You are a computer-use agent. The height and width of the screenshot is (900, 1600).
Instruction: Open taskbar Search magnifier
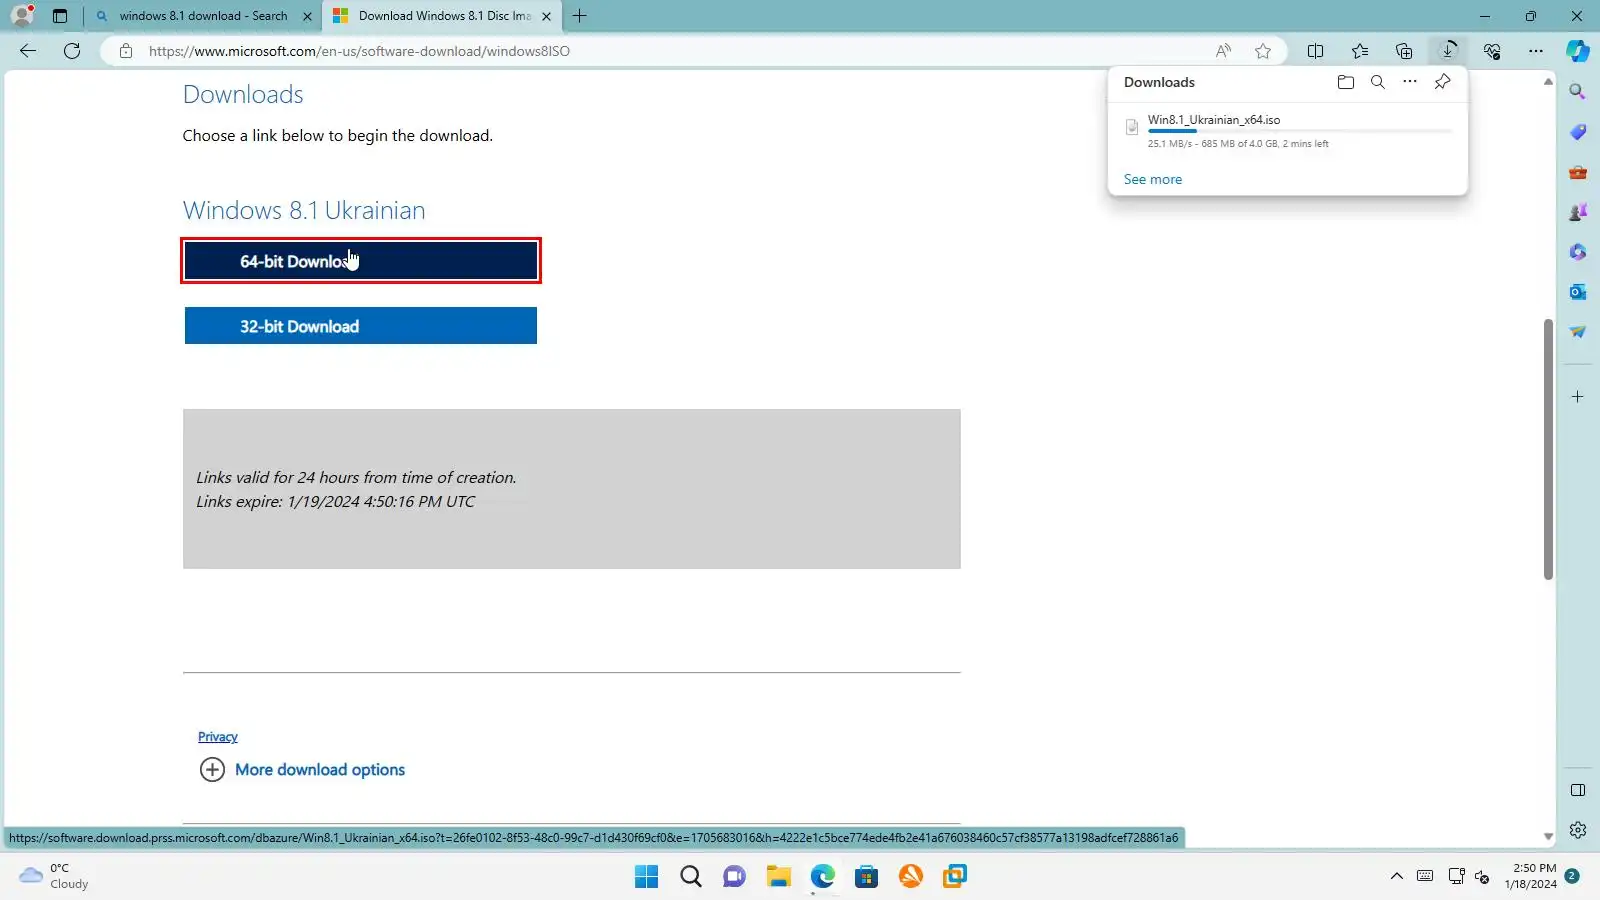coord(691,877)
